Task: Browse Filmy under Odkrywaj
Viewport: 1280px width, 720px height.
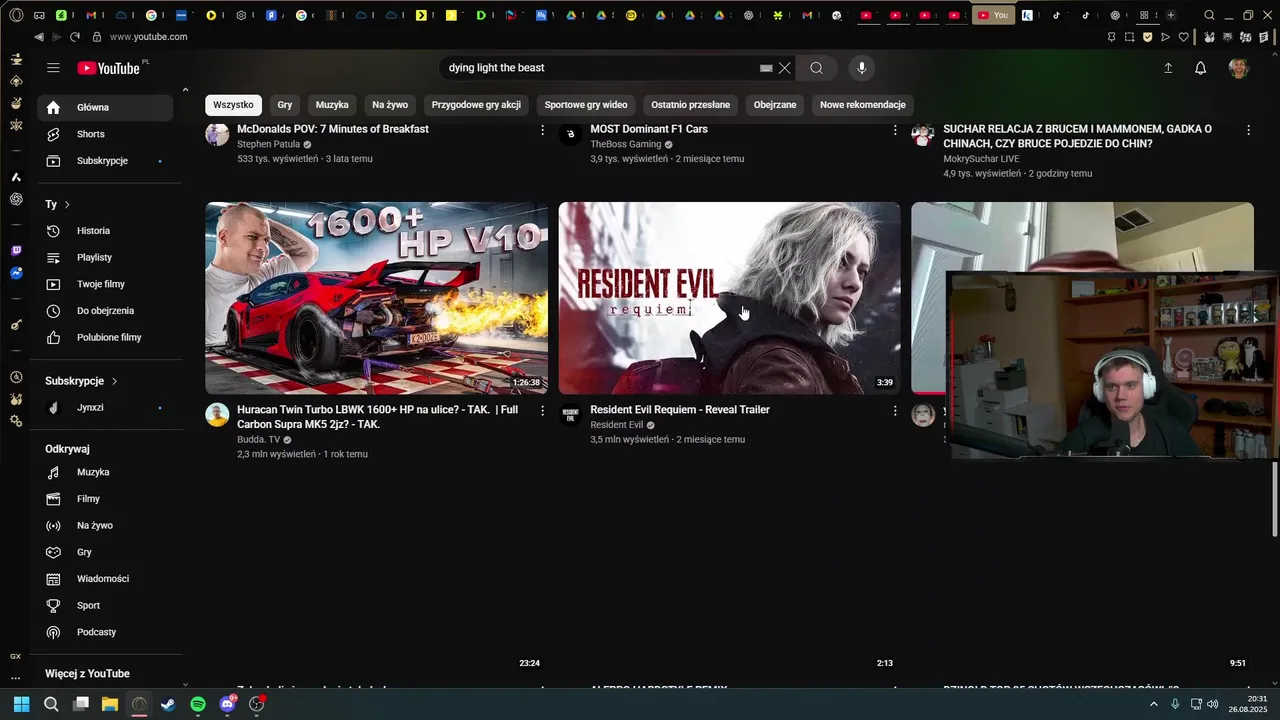Action: 105,499
